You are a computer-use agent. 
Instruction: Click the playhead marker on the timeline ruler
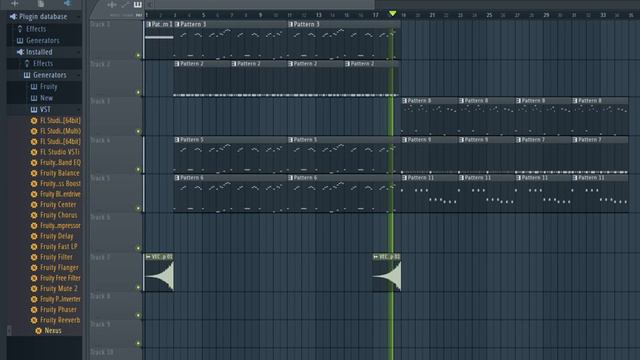(x=392, y=13)
